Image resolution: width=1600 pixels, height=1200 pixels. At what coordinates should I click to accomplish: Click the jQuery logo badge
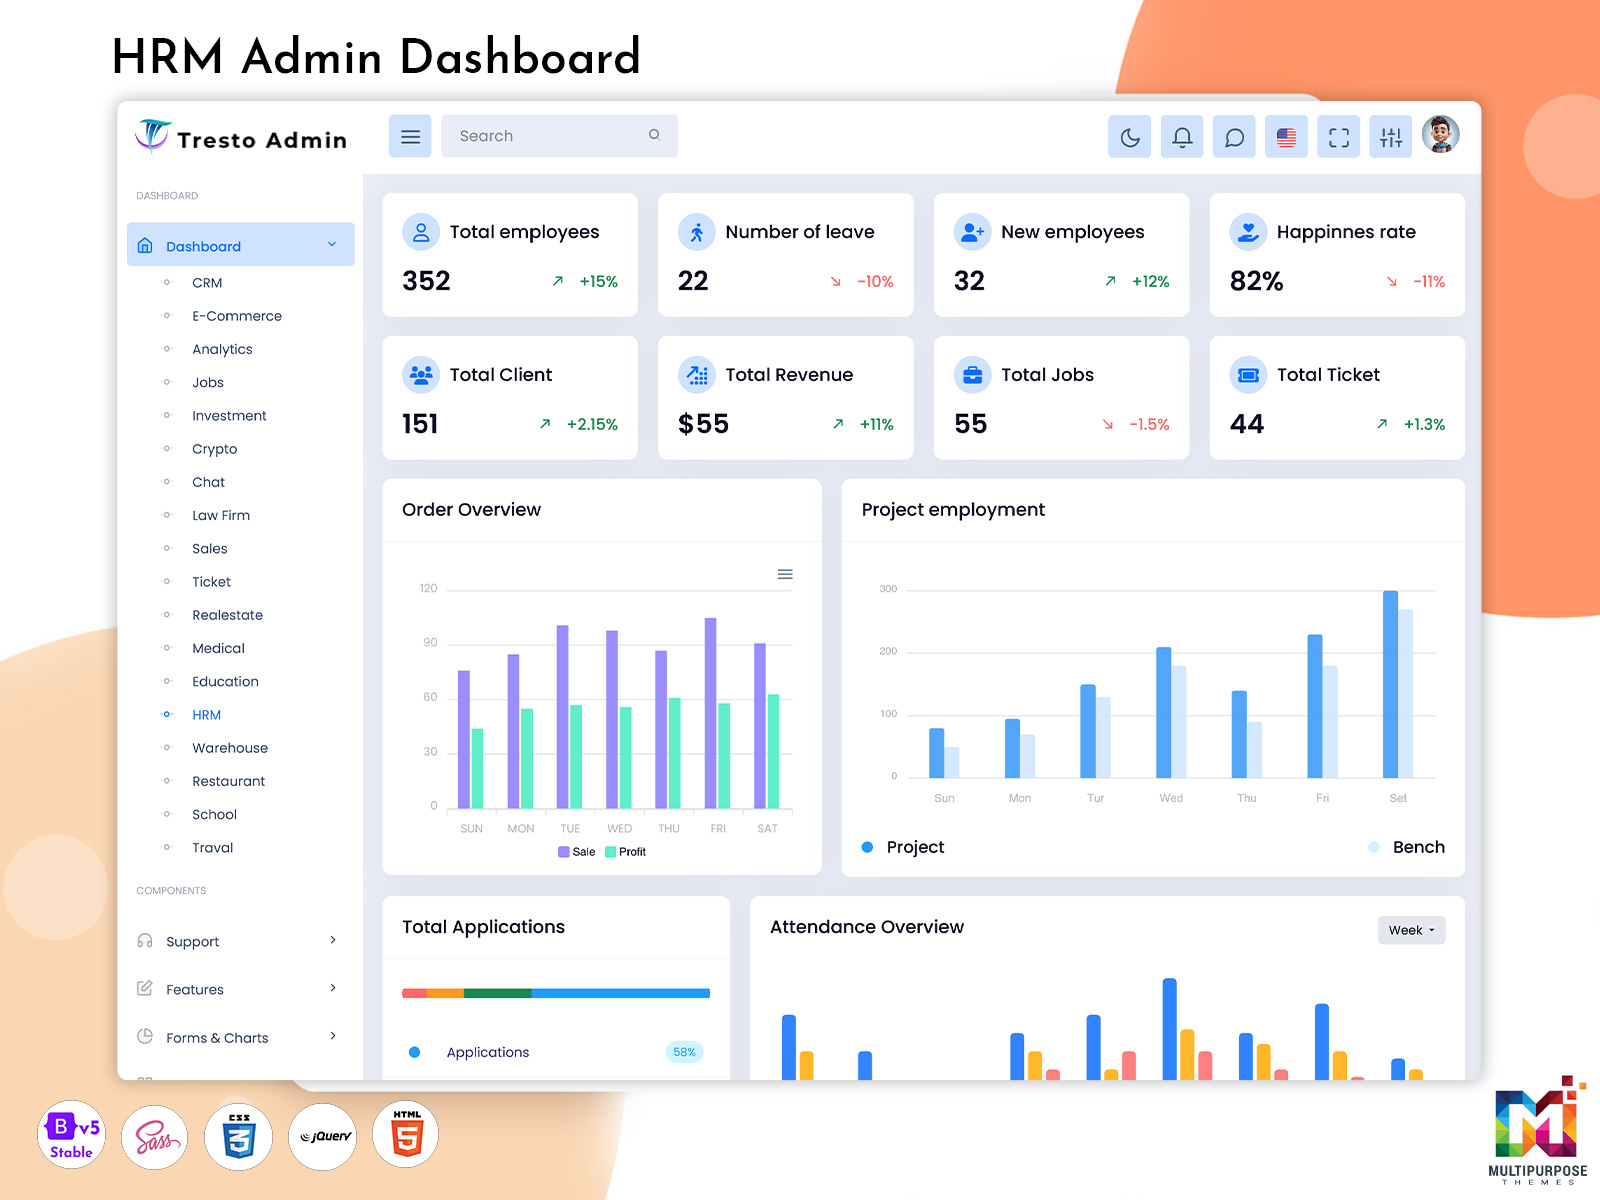click(x=323, y=1136)
